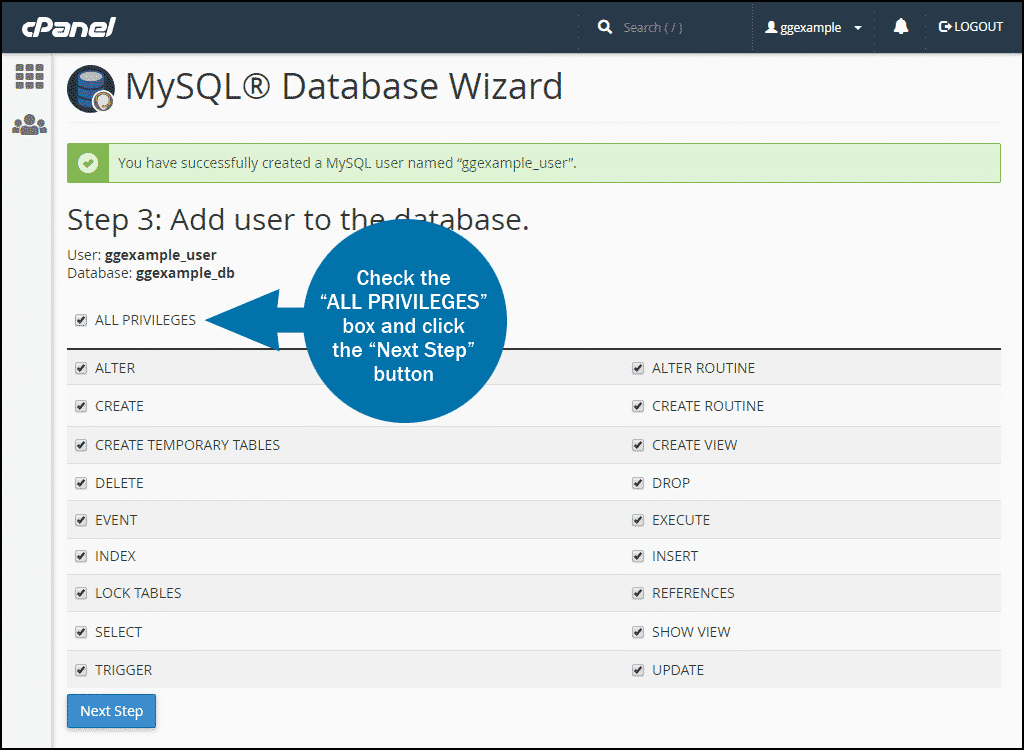This screenshot has height=750, width=1024.
Task: Click the CREATE TEMPORARY TABLES label
Action: pyautogui.click(x=187, y=446)
